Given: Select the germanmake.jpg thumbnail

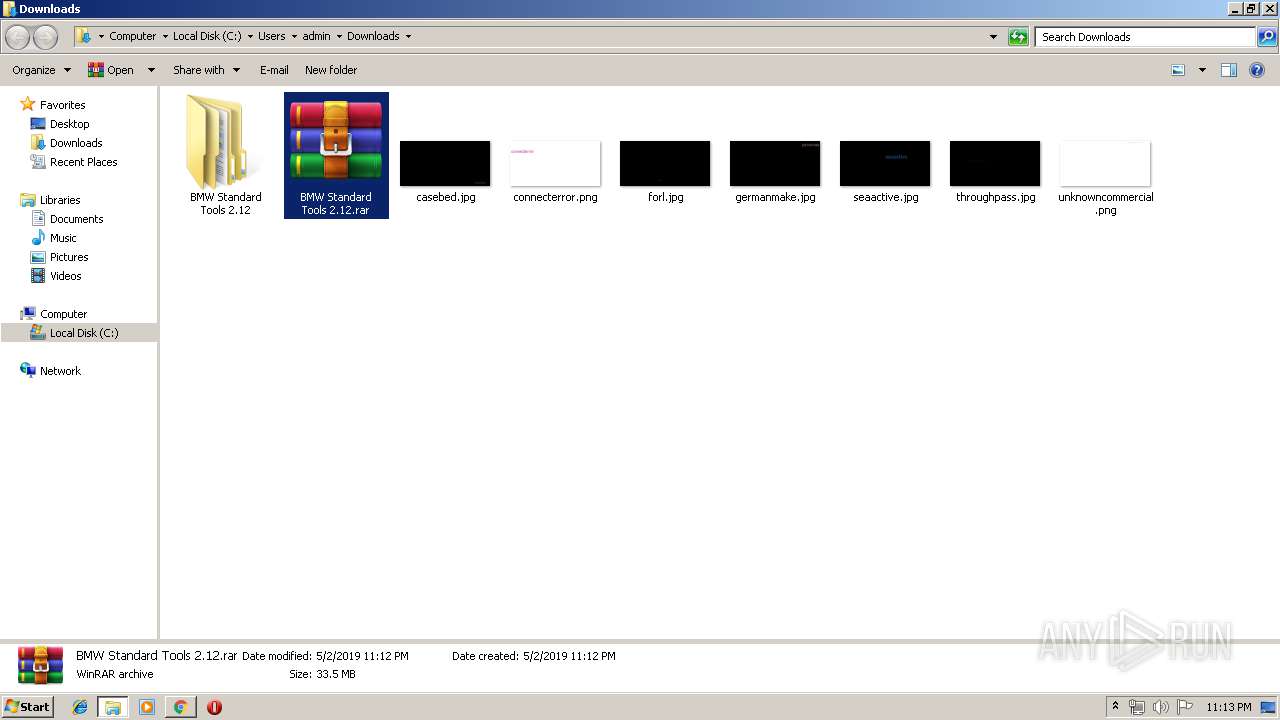Looking at the screenshot, I should pyautogui.click(x=775, y=163).
